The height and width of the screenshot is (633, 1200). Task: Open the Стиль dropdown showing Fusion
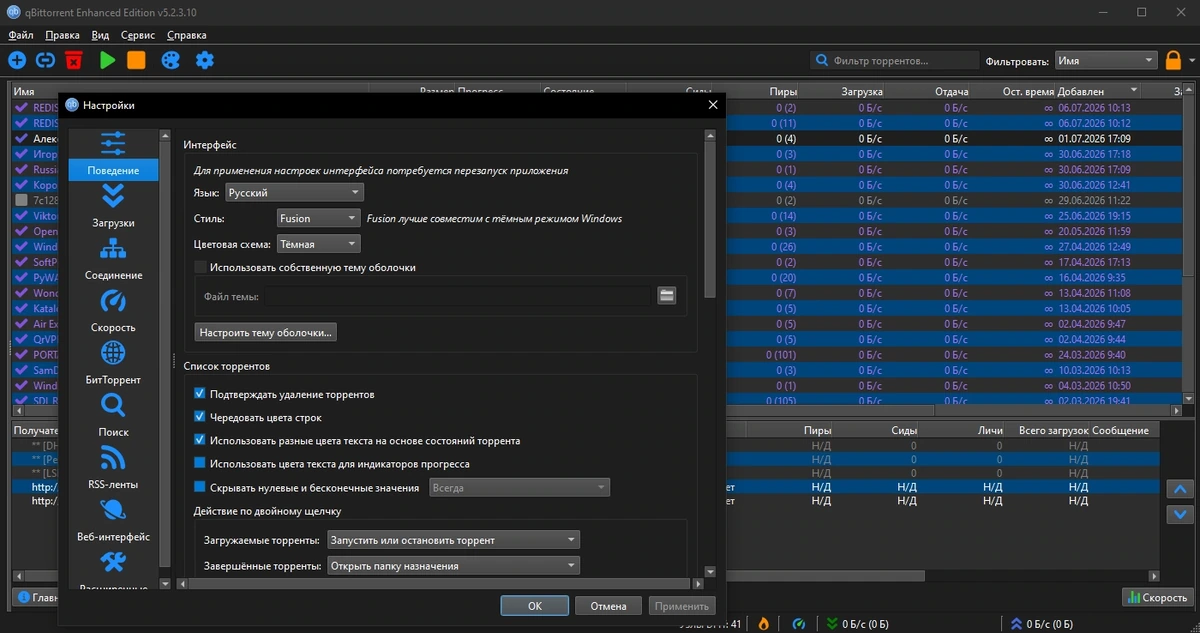pyautogui.click(x=318, y=218)
